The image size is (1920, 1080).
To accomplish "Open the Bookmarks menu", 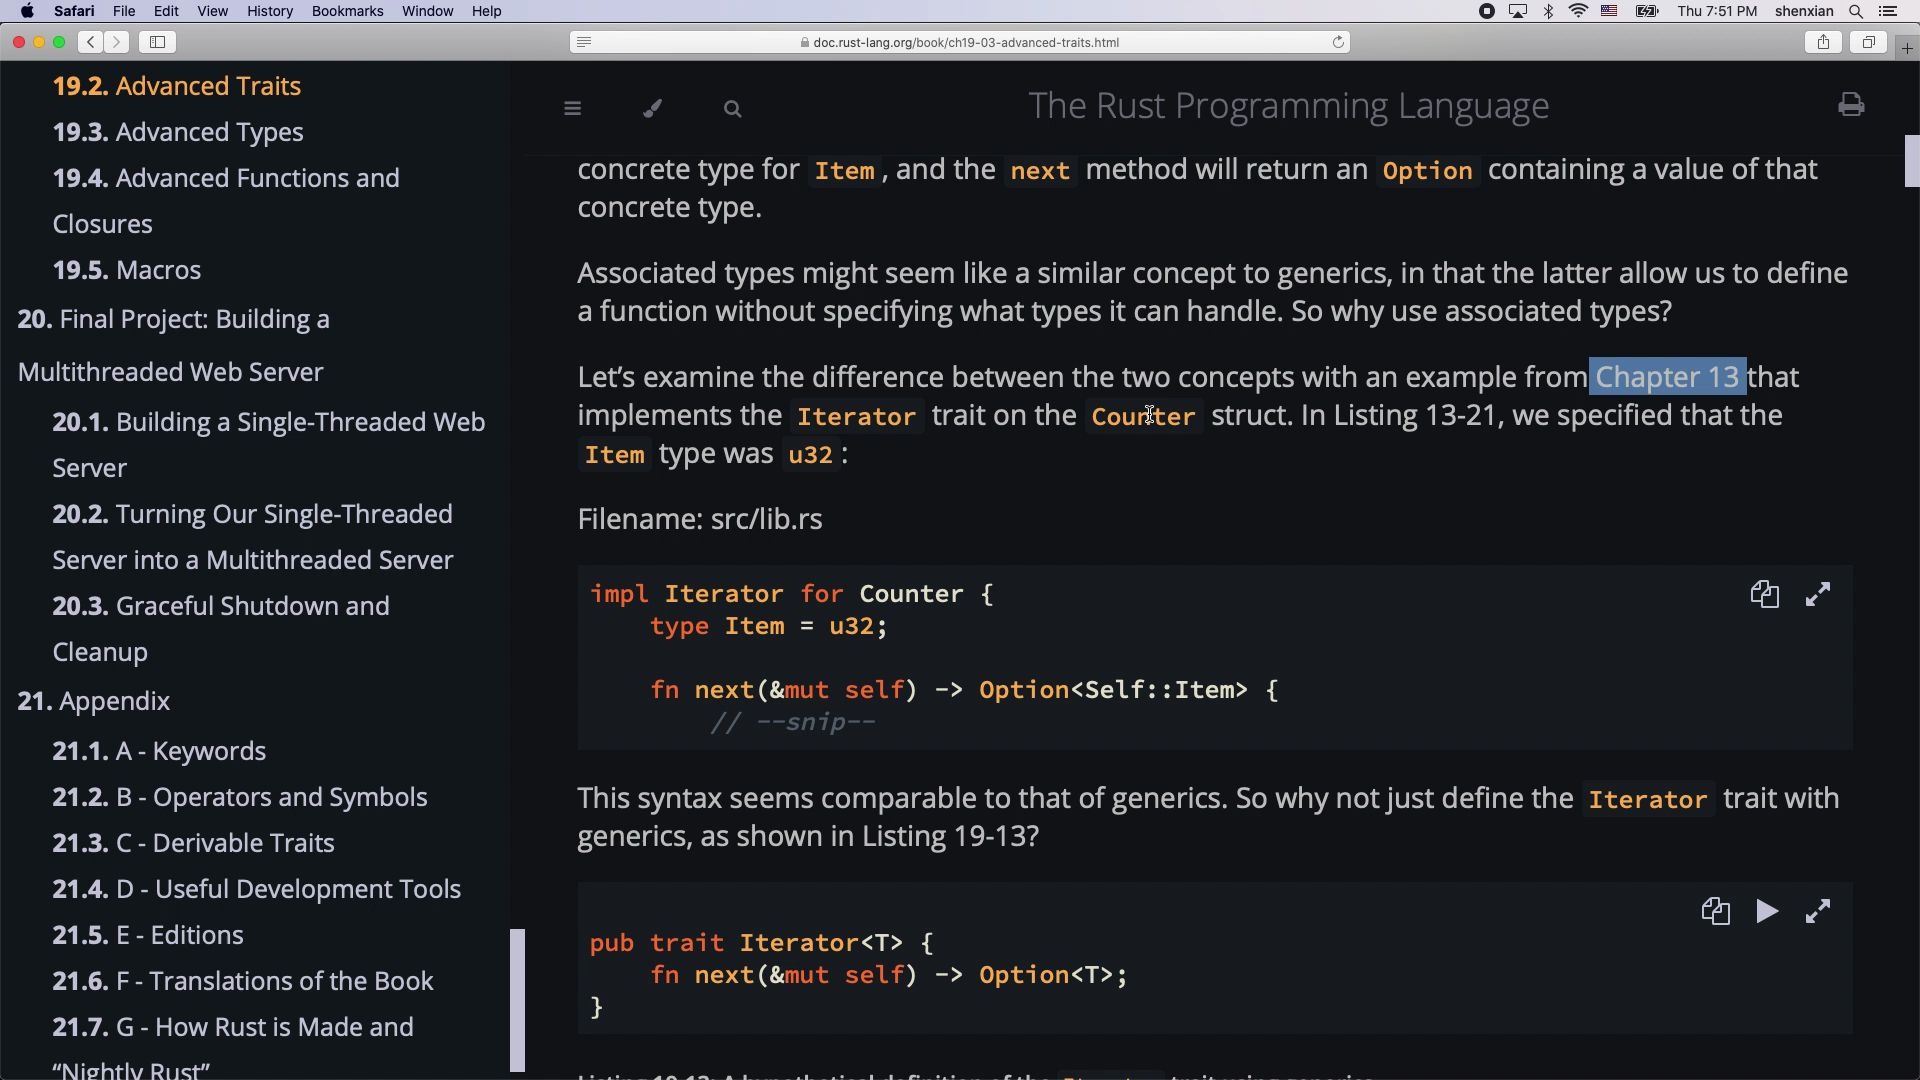I will [347, 11].
